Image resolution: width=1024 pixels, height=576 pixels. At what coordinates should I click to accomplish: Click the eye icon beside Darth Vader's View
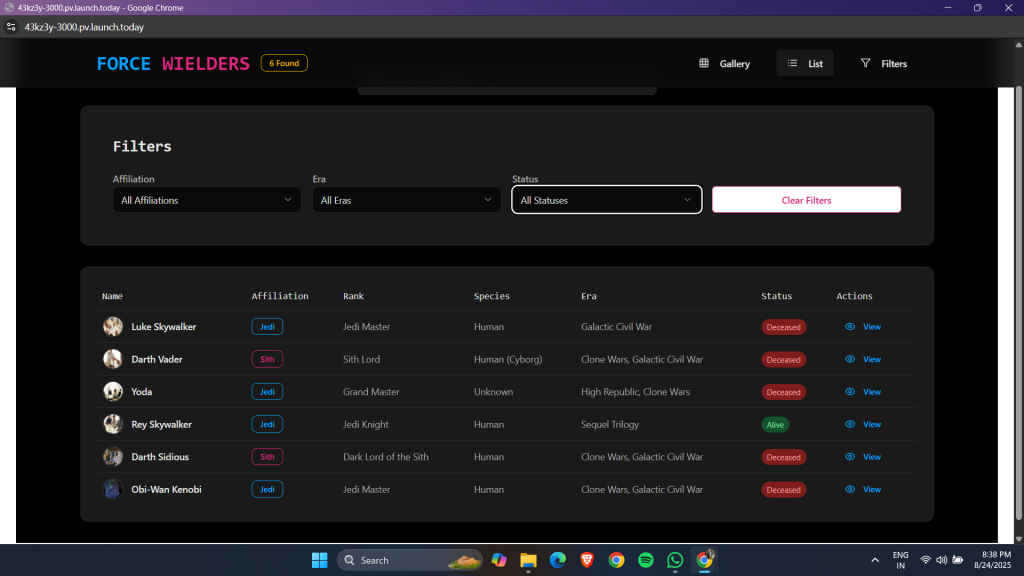850,359
